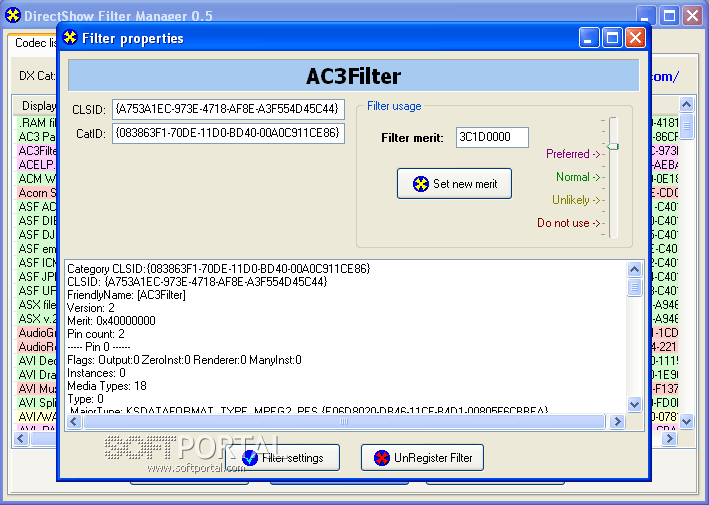Open Filter settings button
The height and width of the screenshot is (505, 709).
pos(283,458)
